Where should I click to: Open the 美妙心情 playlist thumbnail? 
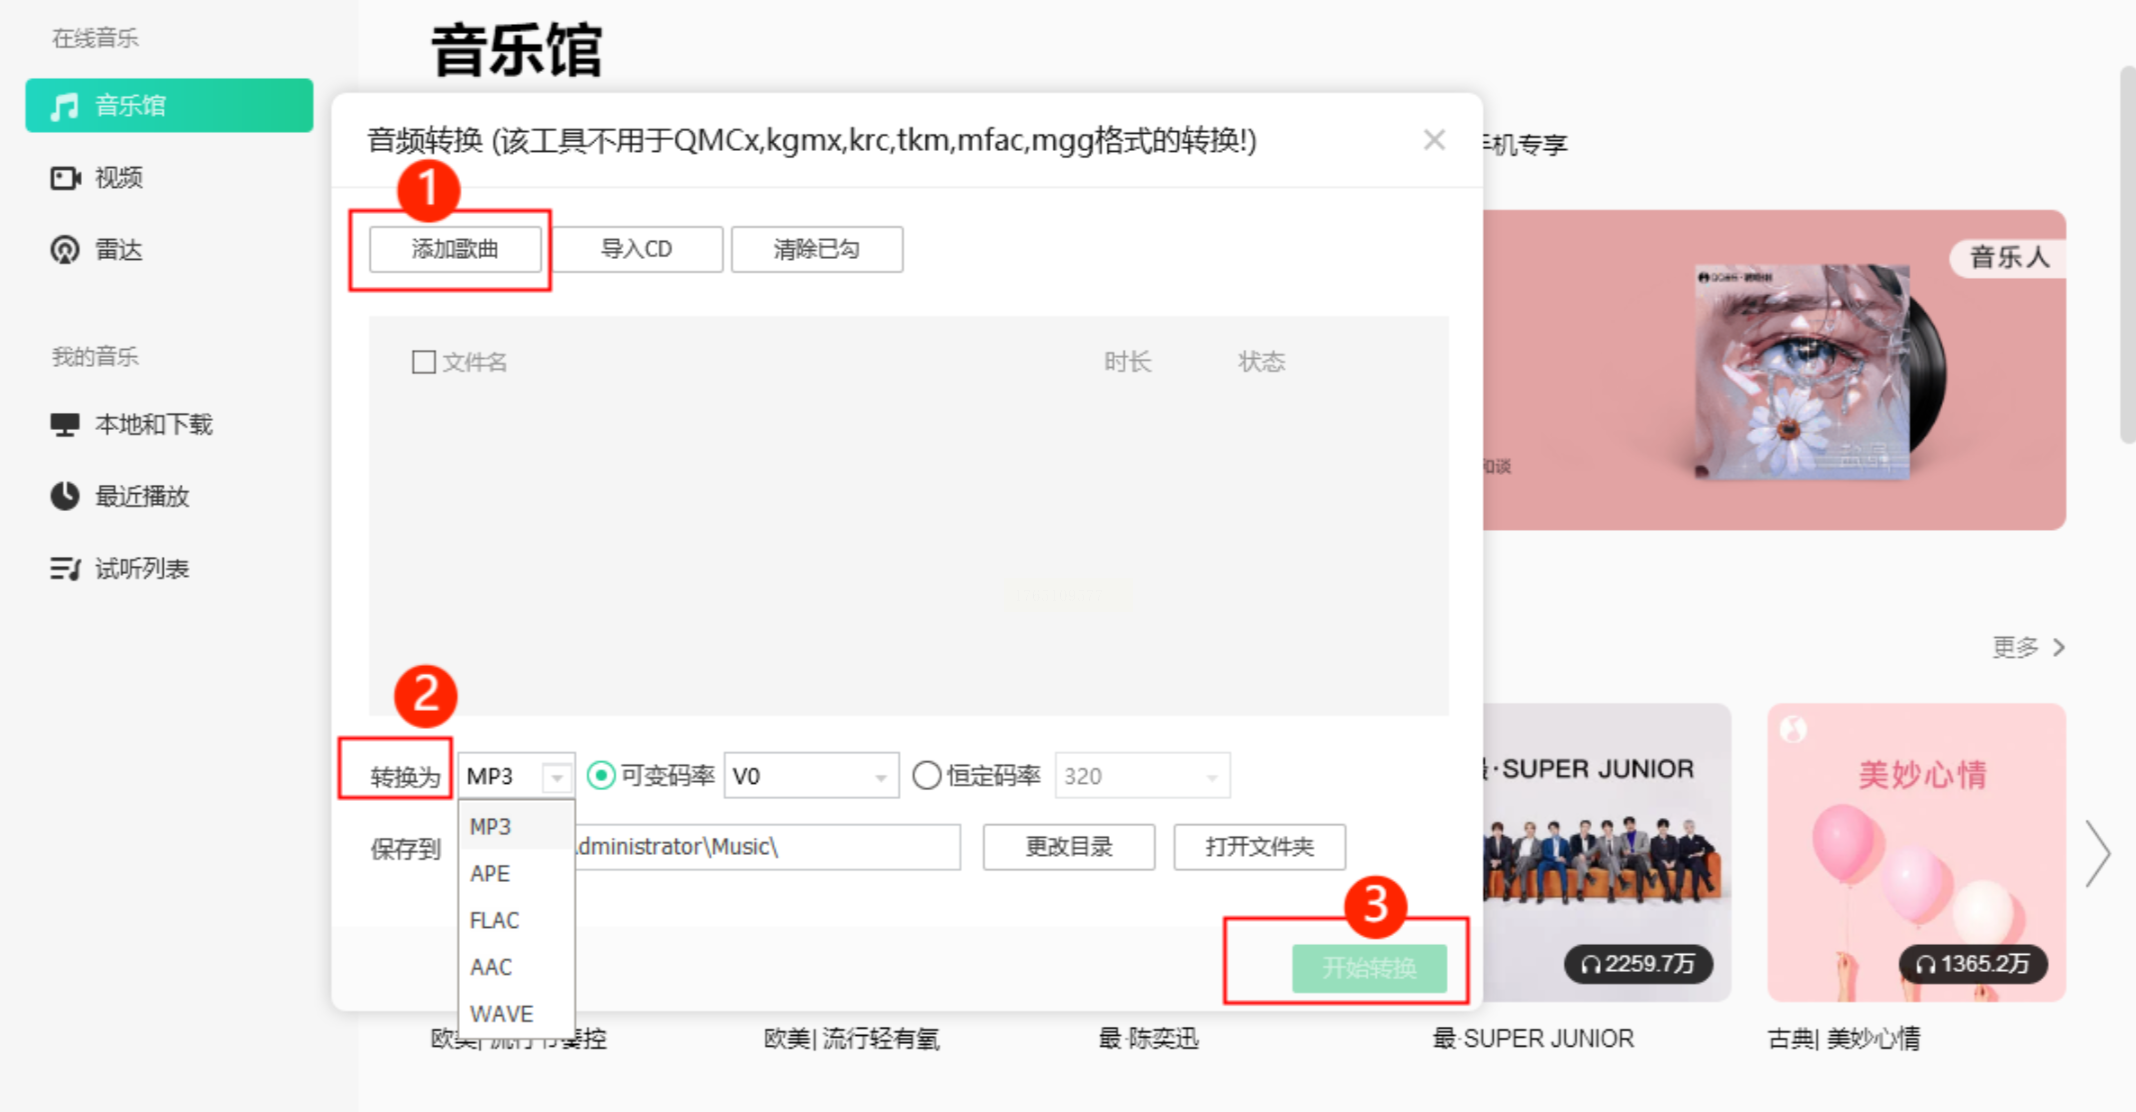pos(1916,852)
